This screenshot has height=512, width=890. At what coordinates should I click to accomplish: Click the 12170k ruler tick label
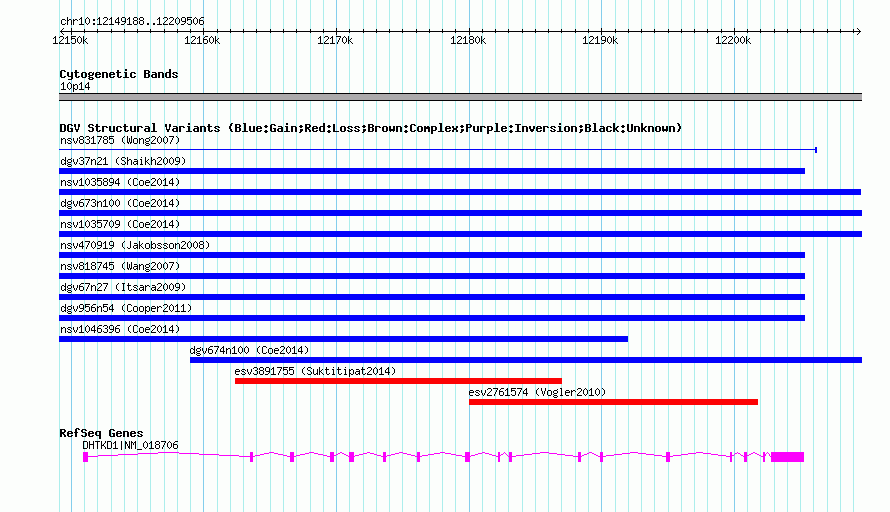click(335, 40)
